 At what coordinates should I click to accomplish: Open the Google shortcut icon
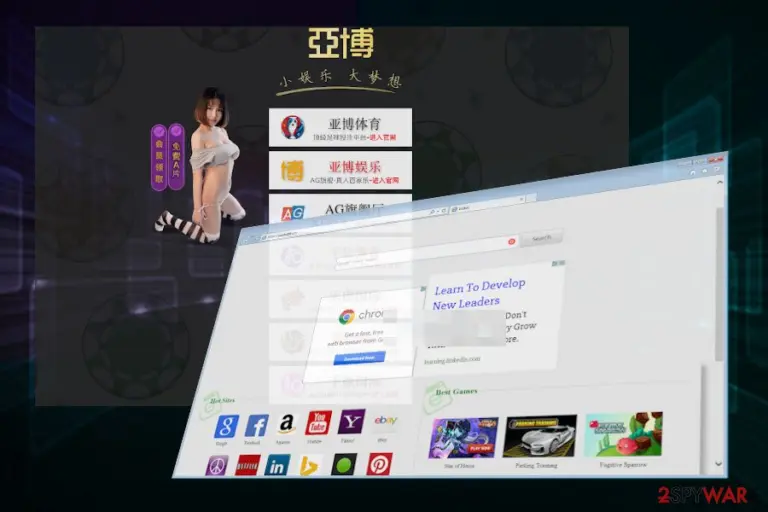pos(226,426)
